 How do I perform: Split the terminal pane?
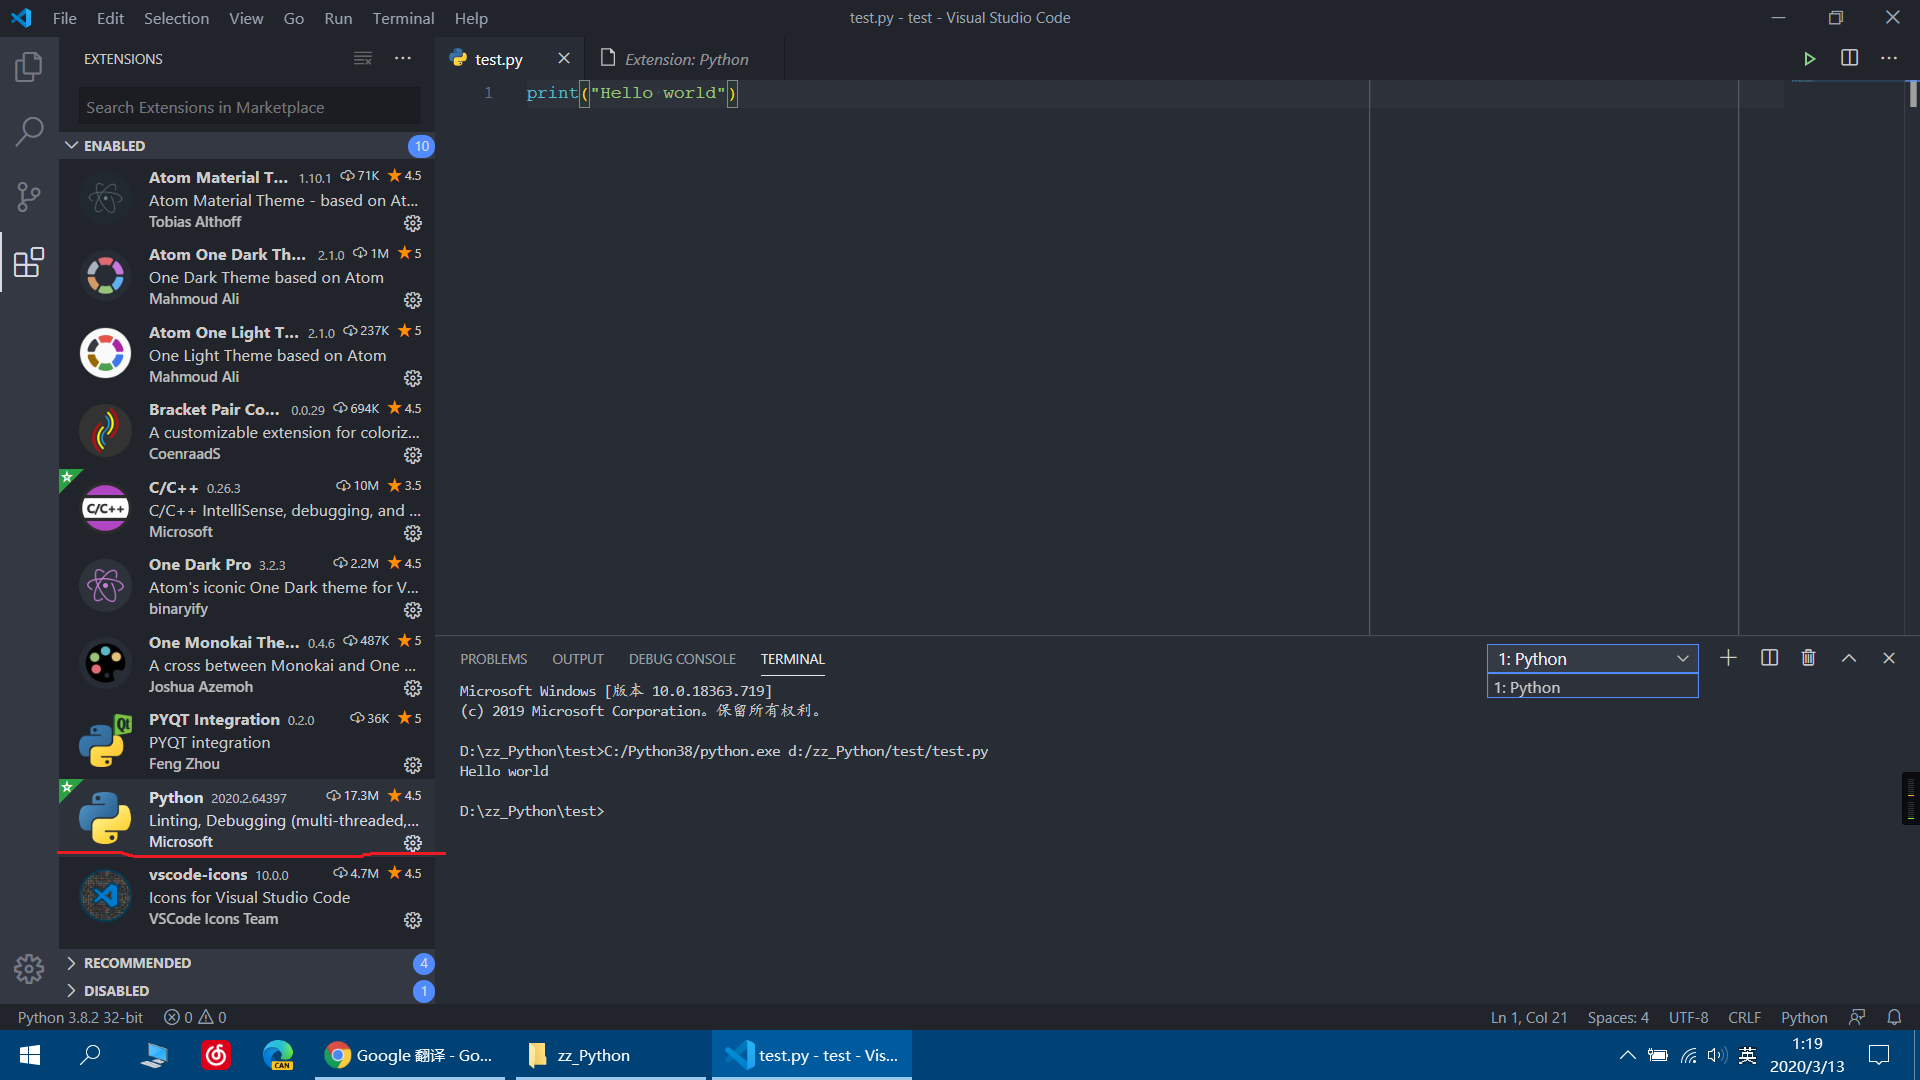[1768, 657]
